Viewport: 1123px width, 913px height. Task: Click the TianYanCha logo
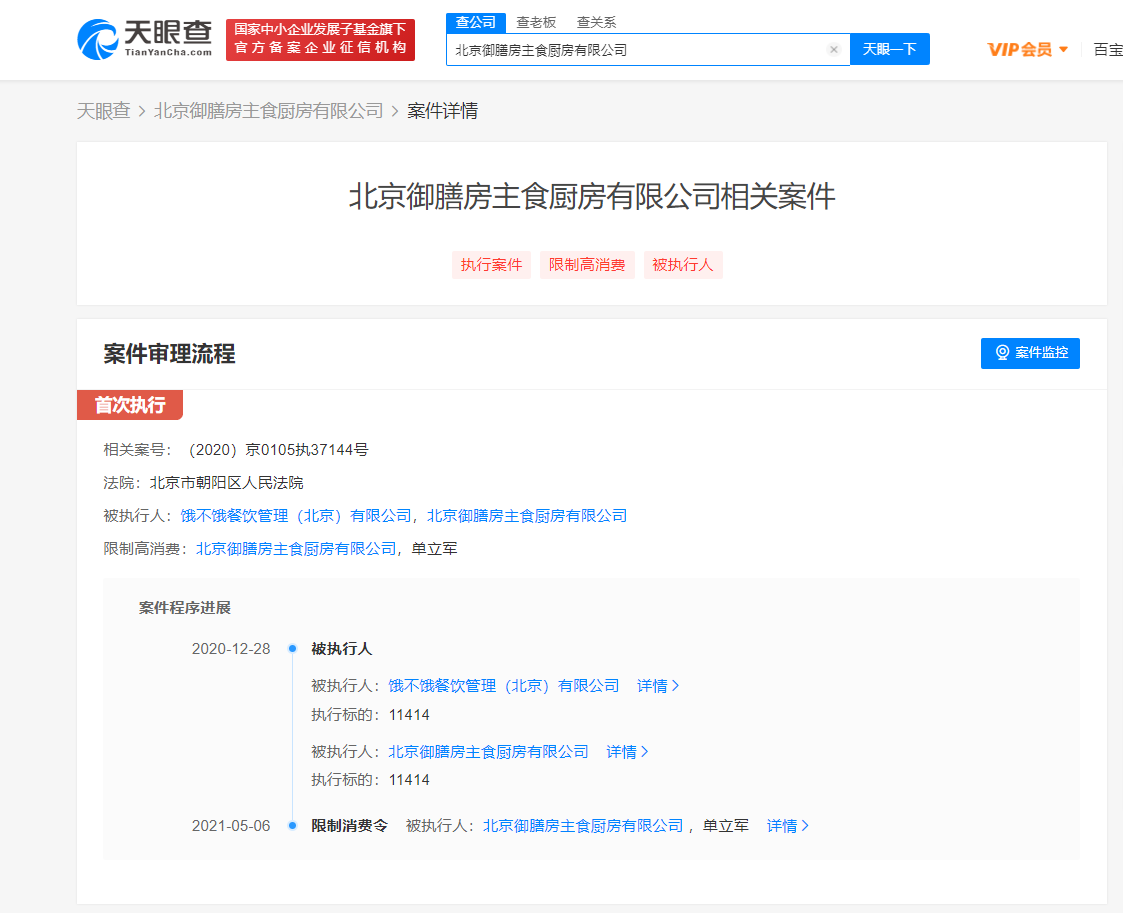145,39
